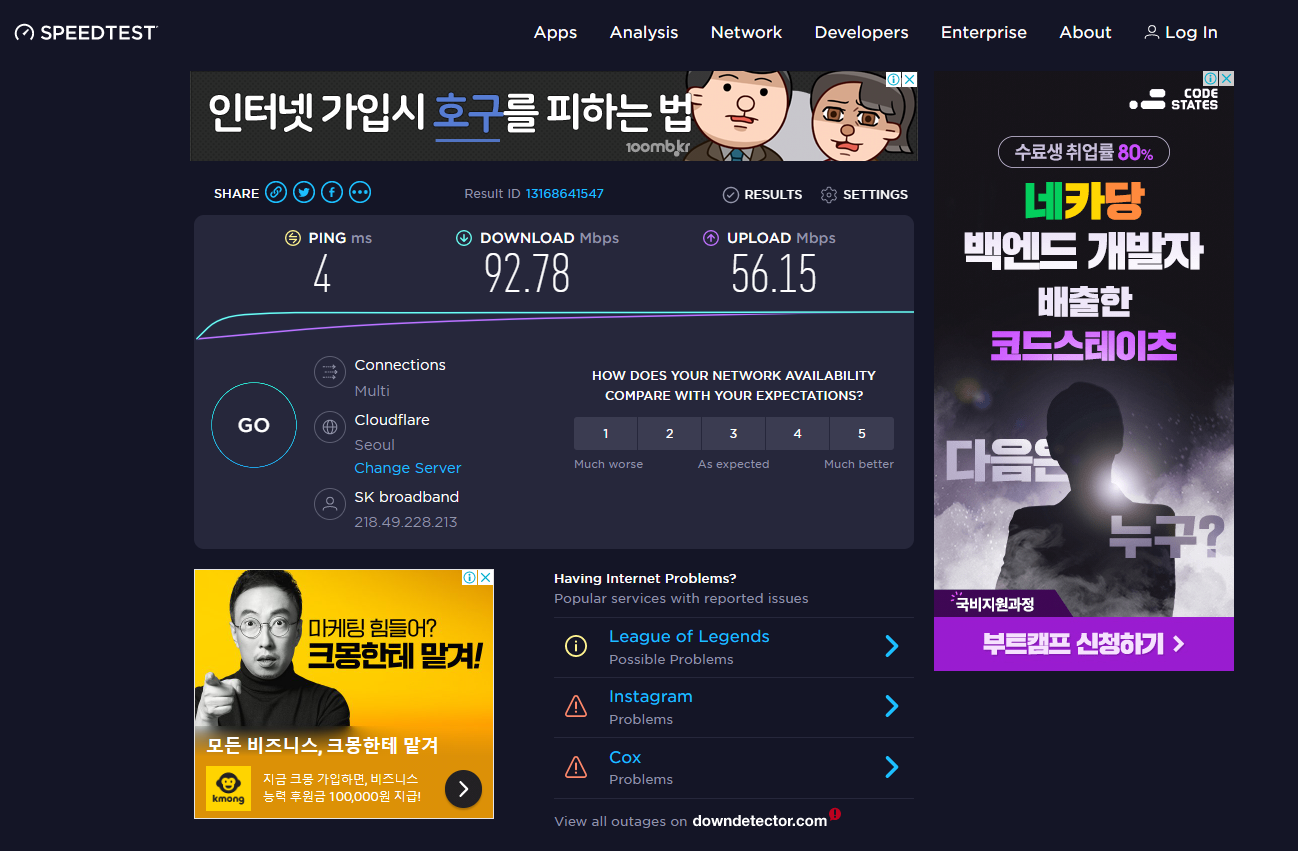Screen dimensions: 1298x851
Task: Share result via Twitter icon
Action: click(x=304, y=193)
